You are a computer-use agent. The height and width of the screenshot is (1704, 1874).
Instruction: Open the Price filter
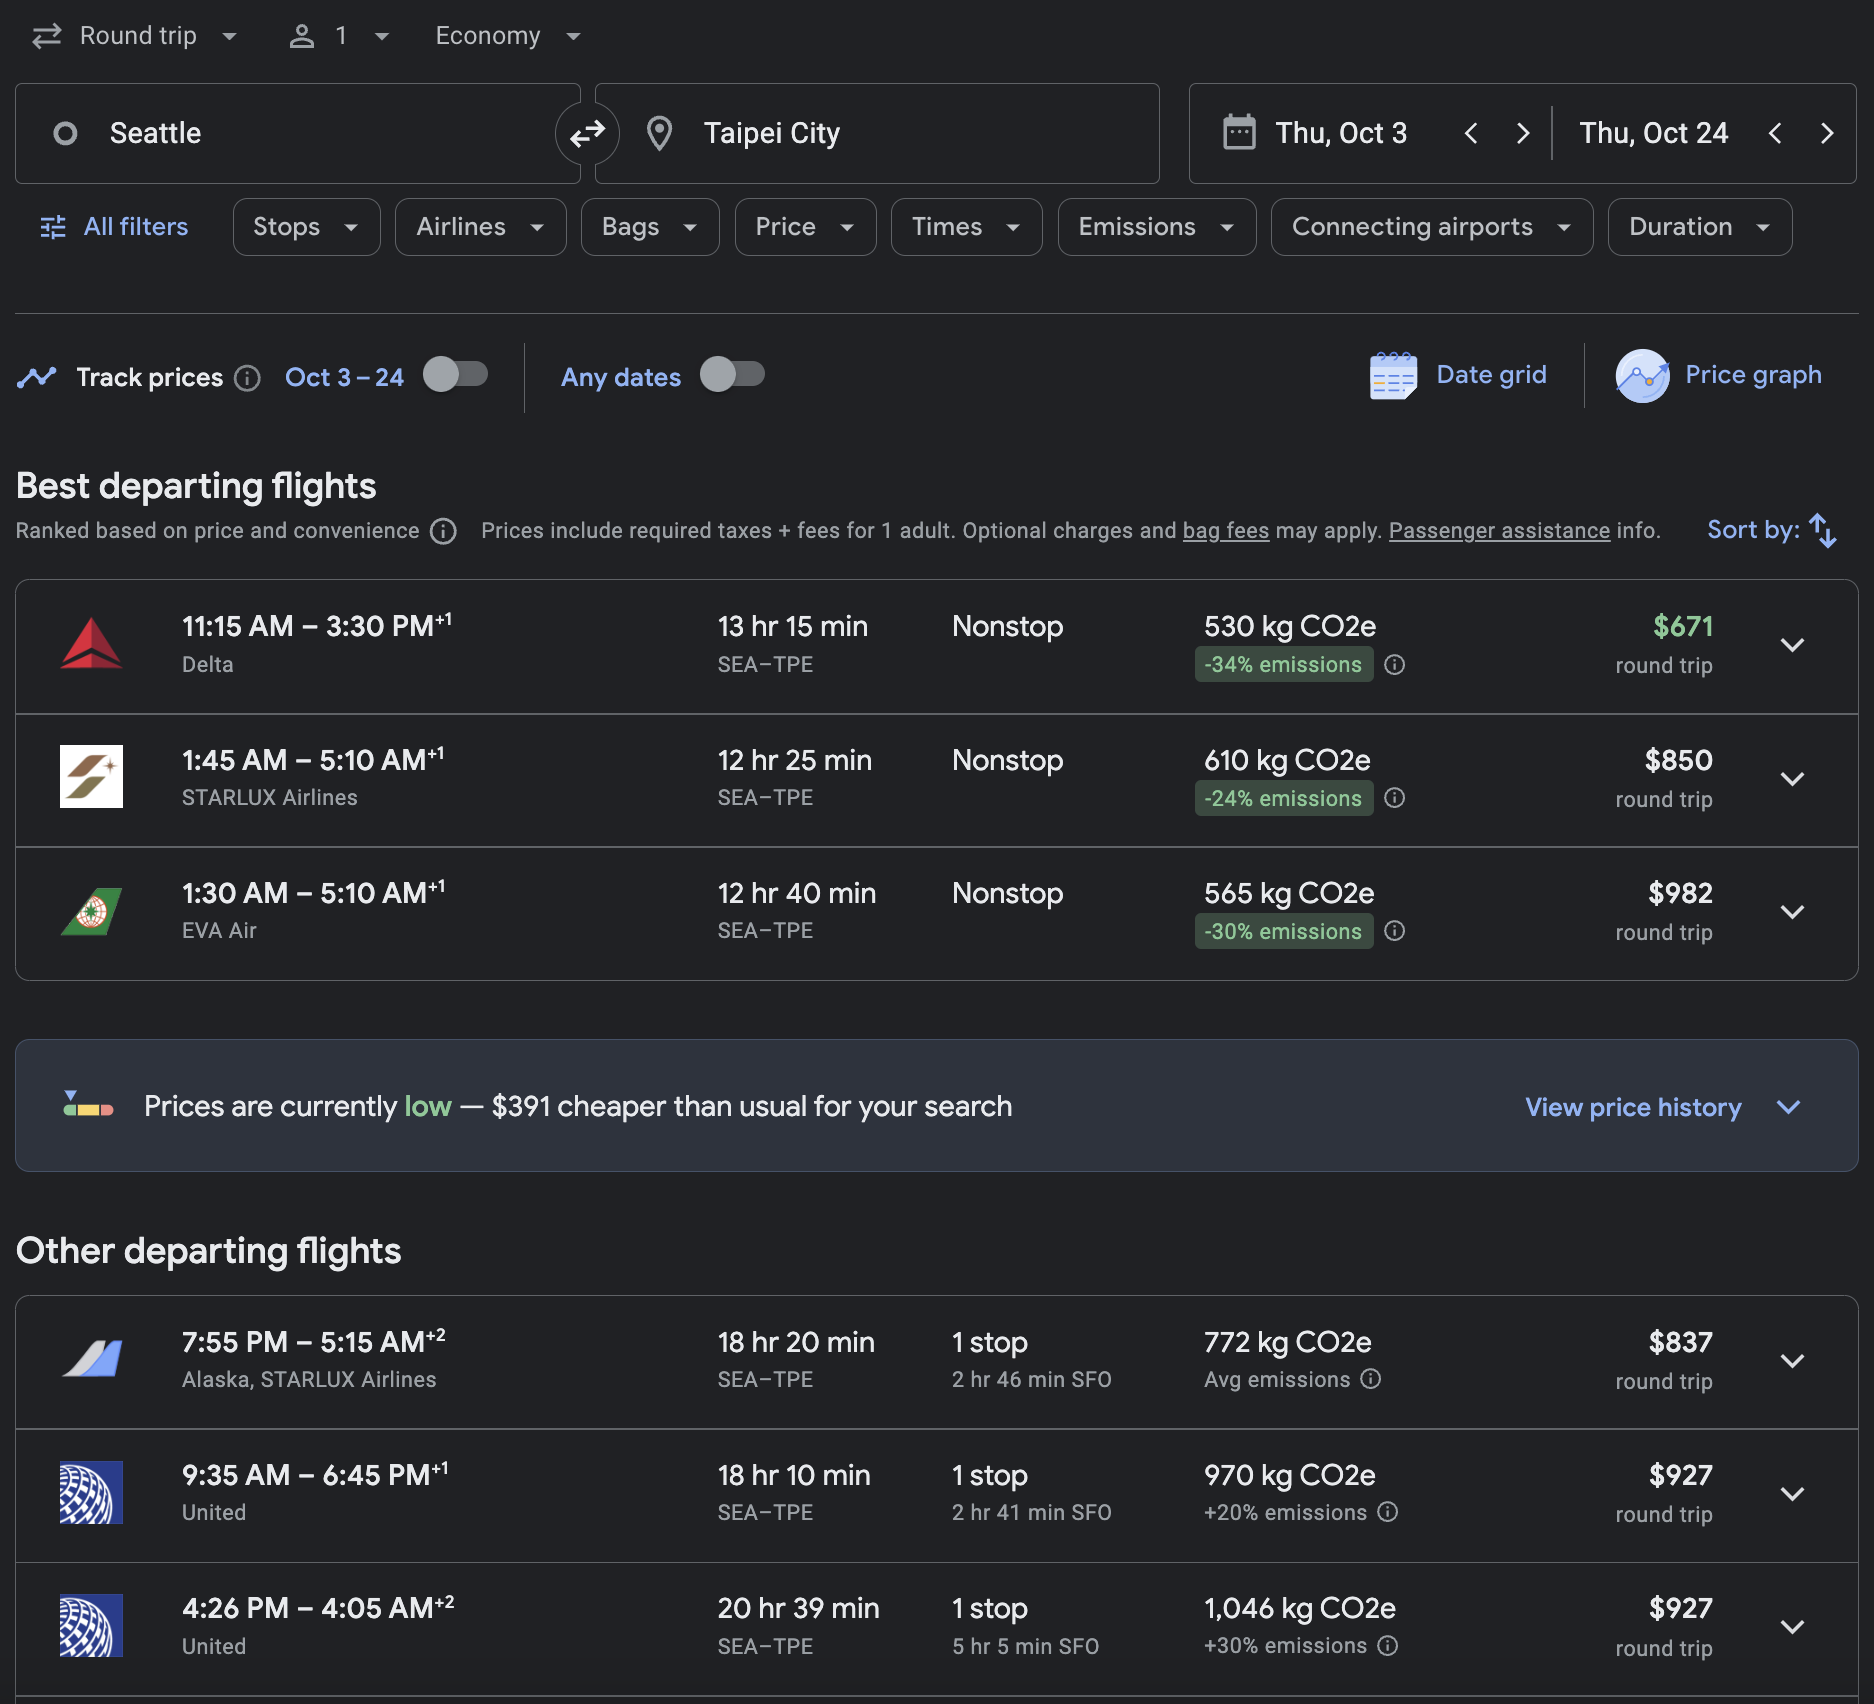click(805, 227)
